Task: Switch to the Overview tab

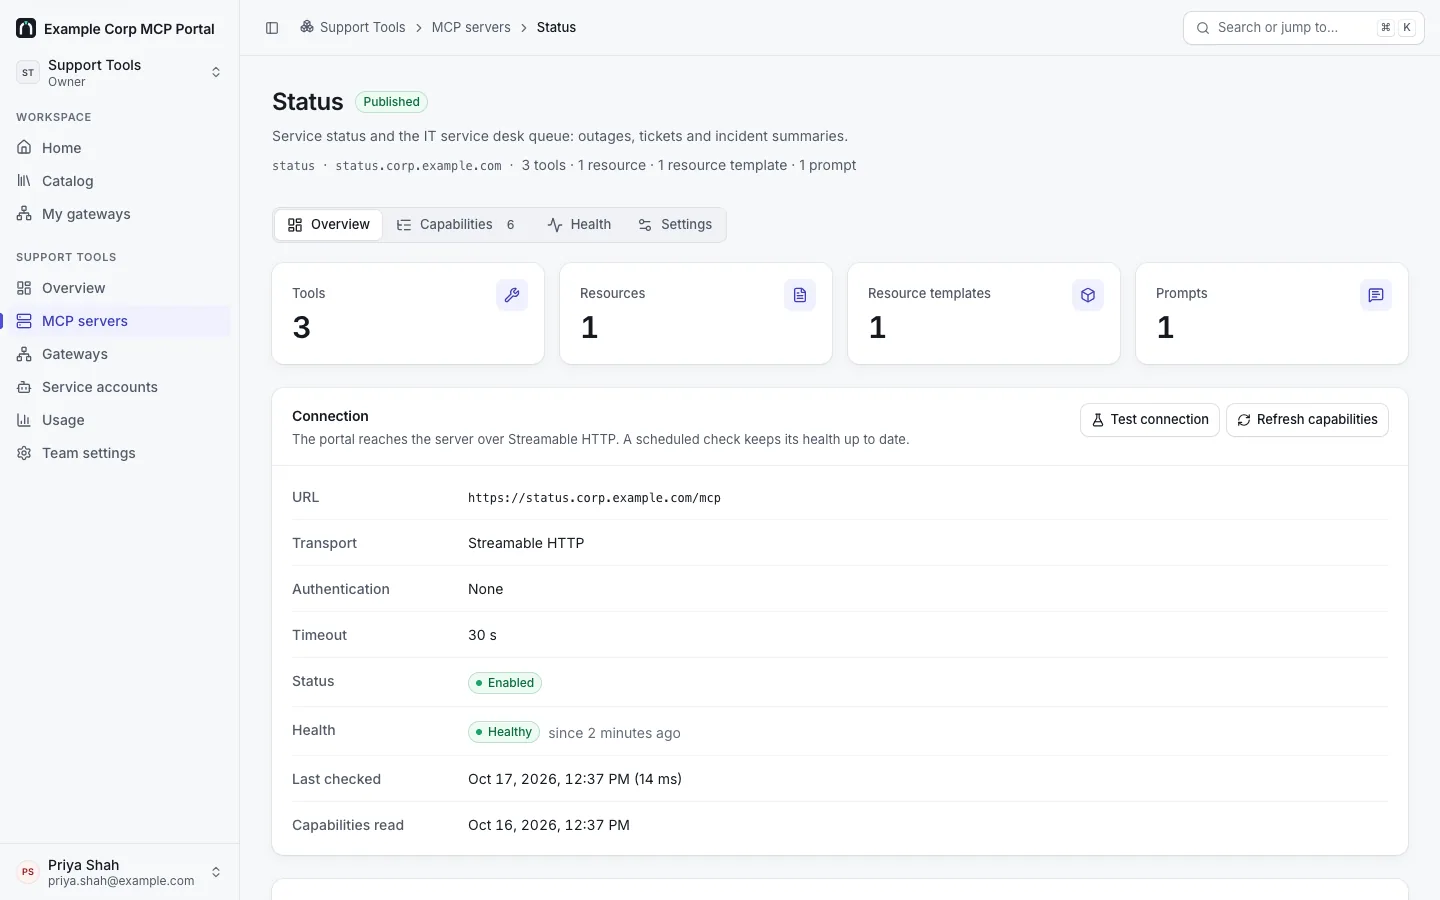Action: 329,225
